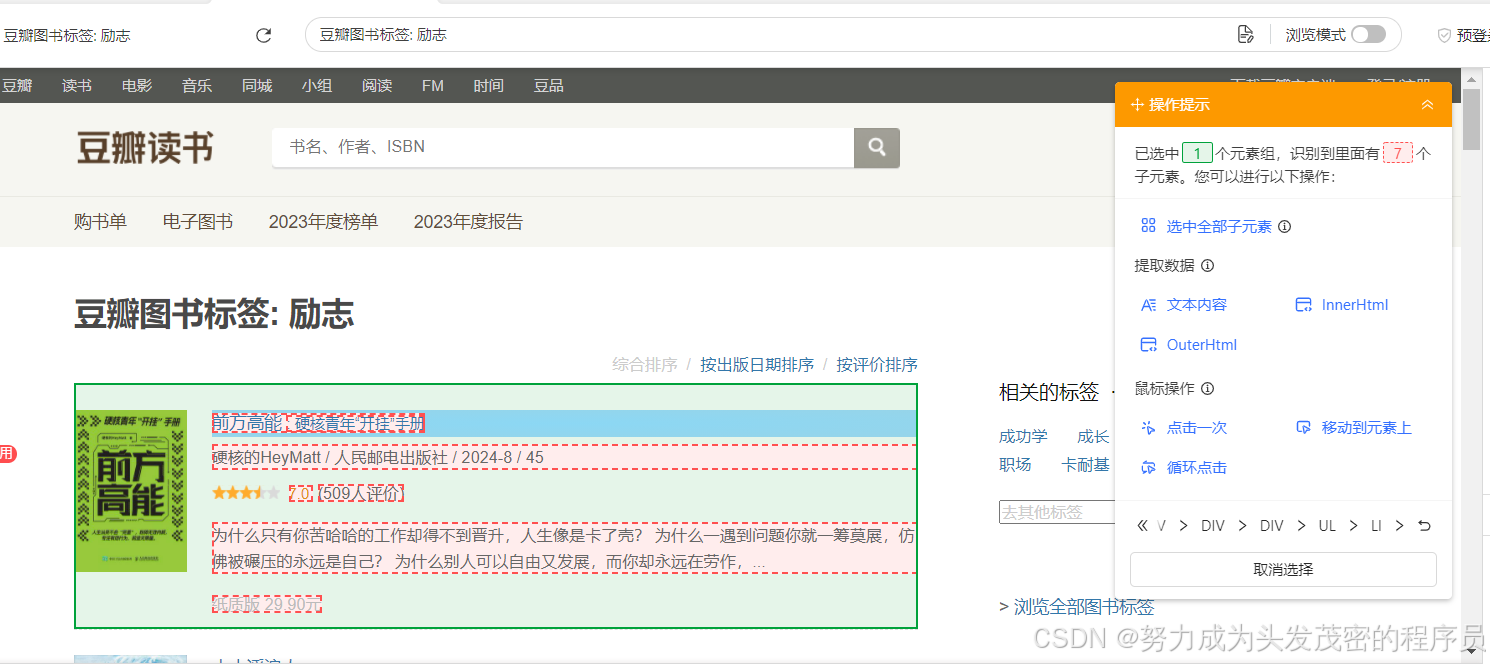Click the 取消选择 button
1490x664 pixels.
[x=1283, y=569]
